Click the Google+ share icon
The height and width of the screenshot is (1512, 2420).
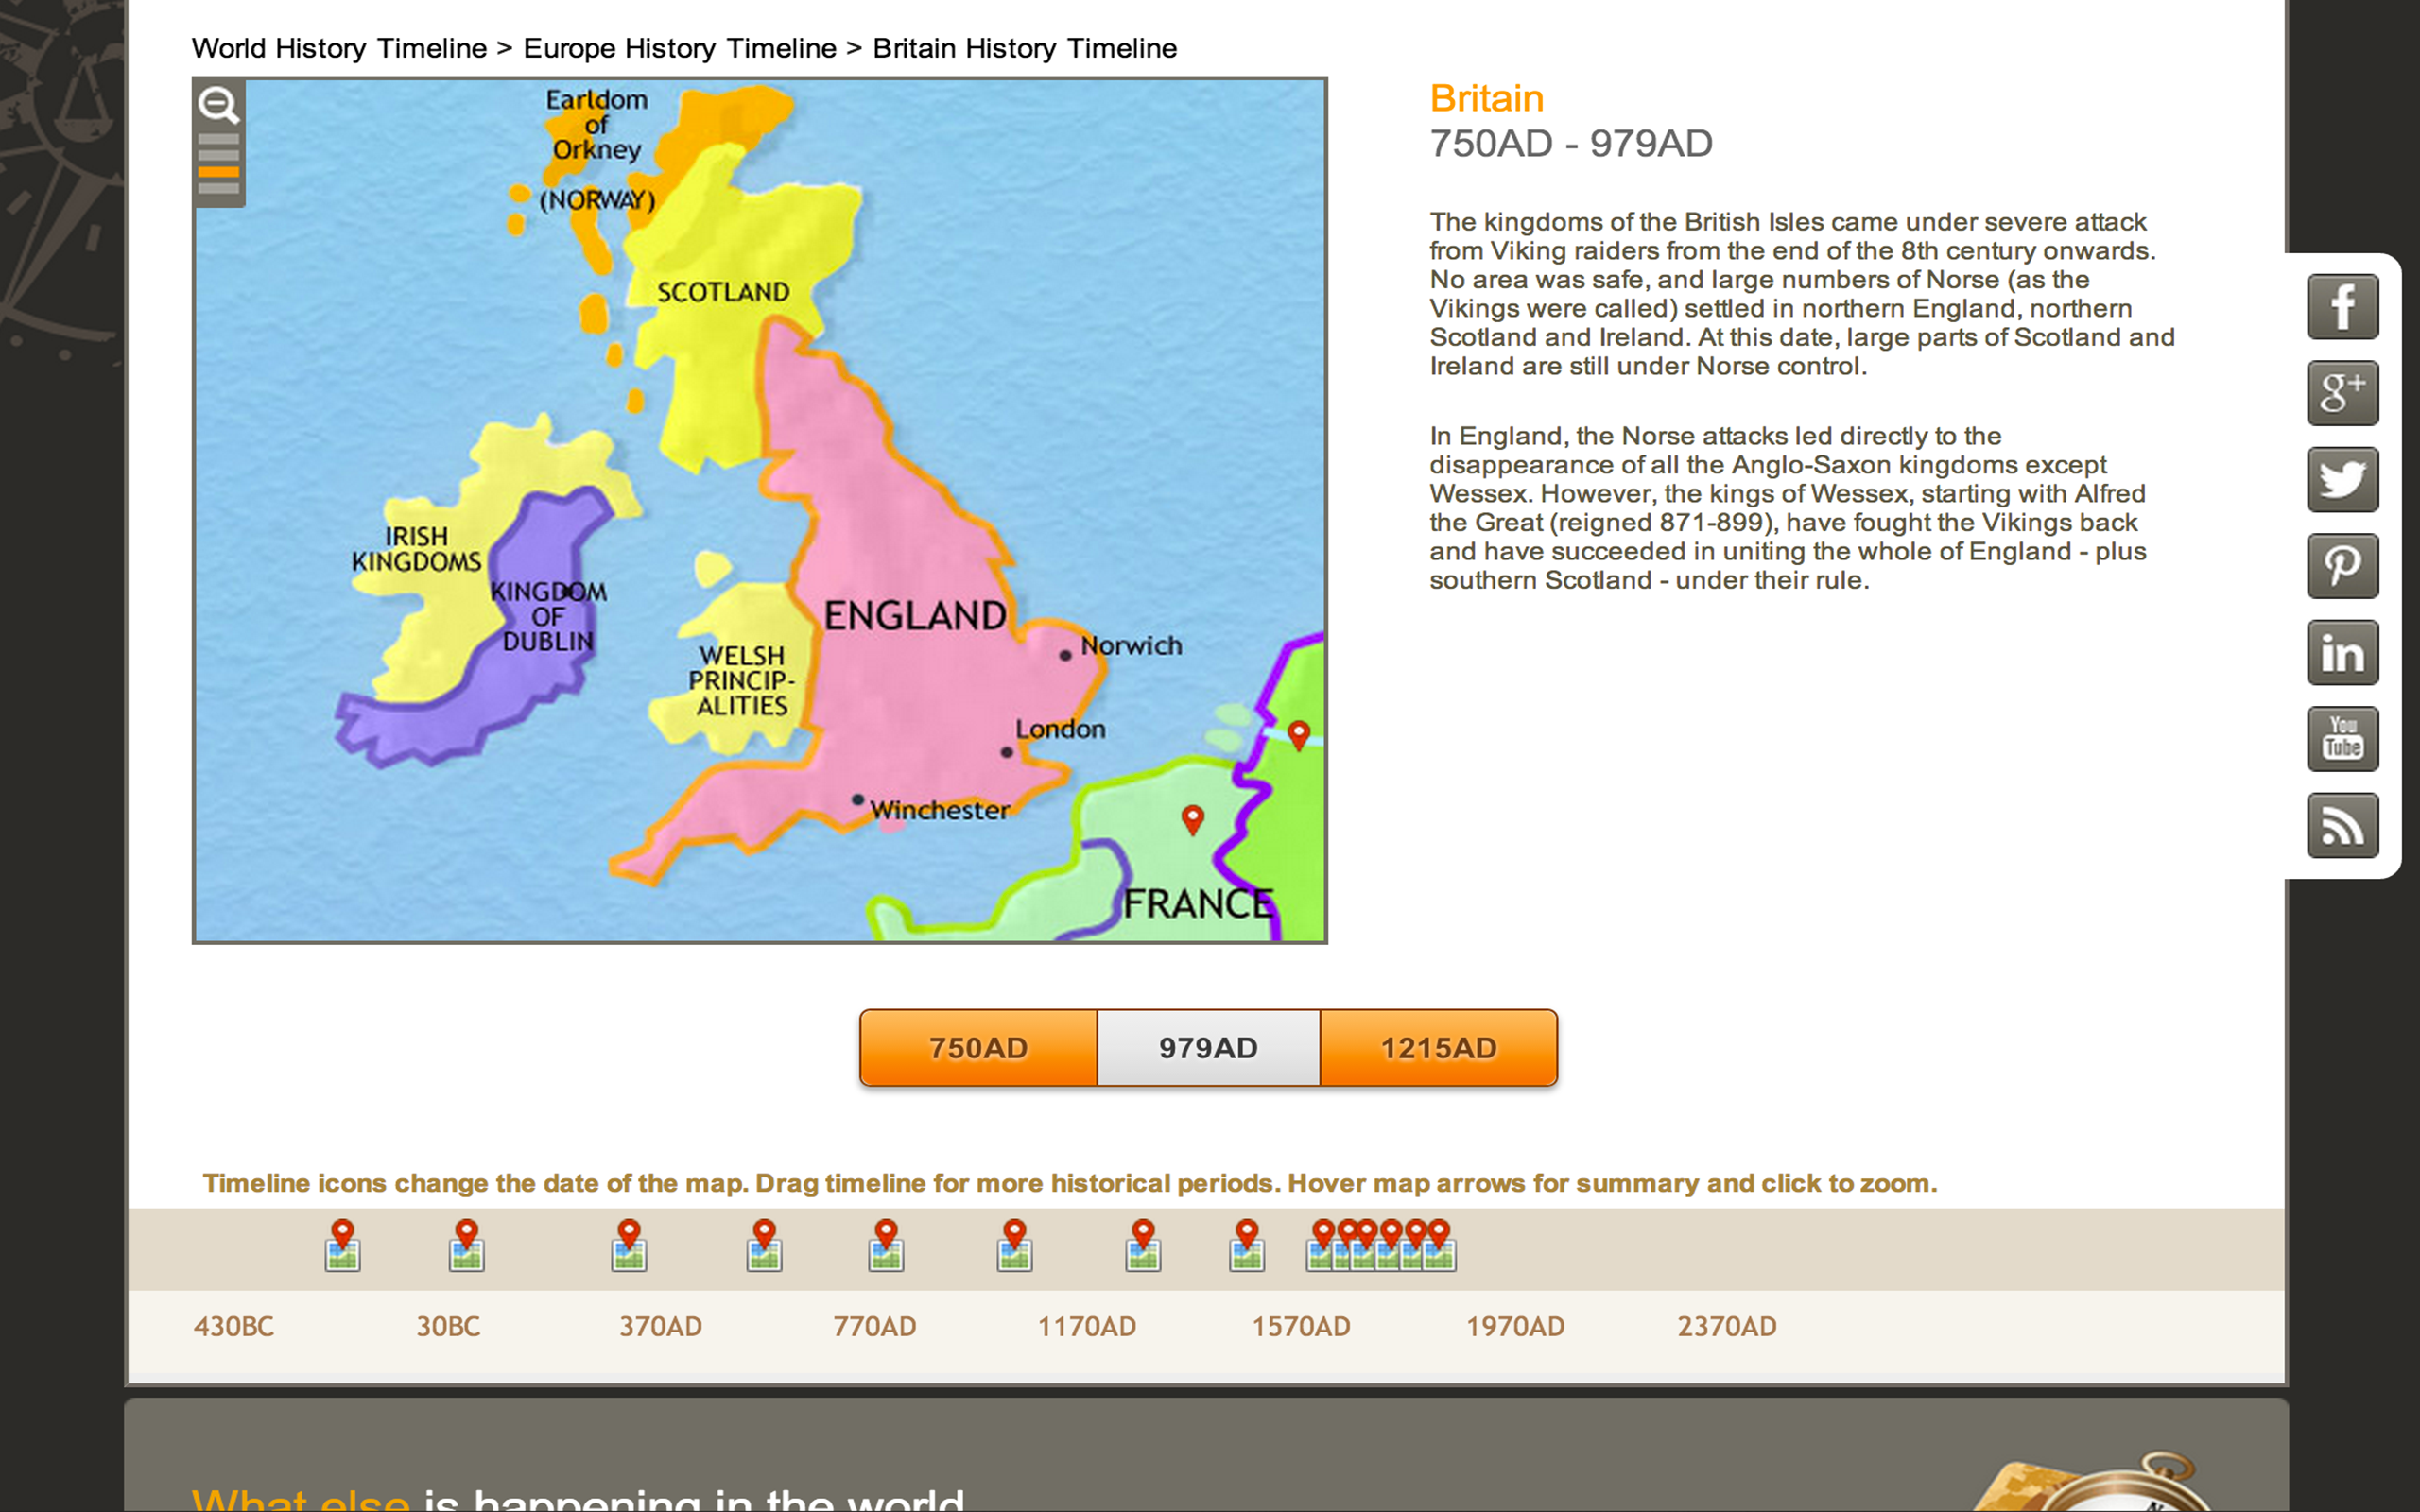tap(2342, 392)
